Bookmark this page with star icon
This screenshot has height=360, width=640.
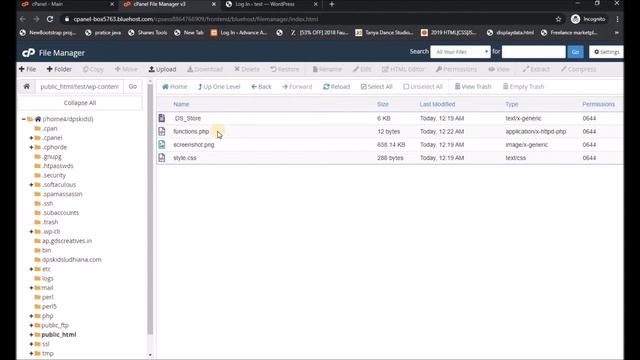point(558,19)
